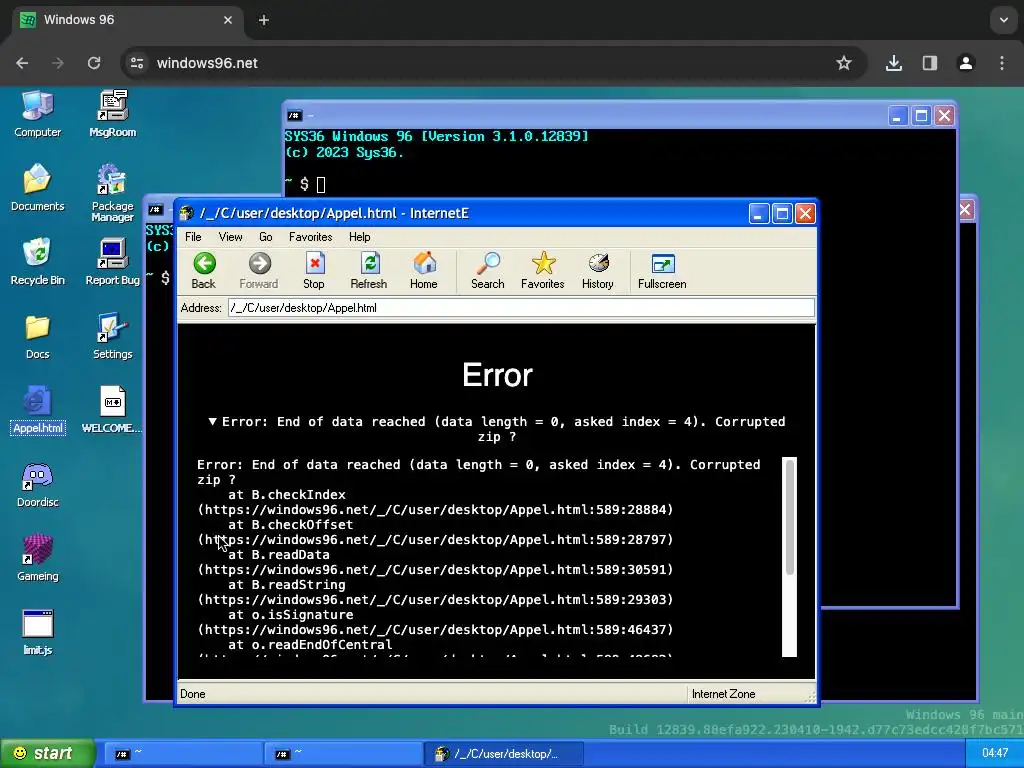Open the Help menu in InternetE
1024x768 pixels.
click(359, 237)
